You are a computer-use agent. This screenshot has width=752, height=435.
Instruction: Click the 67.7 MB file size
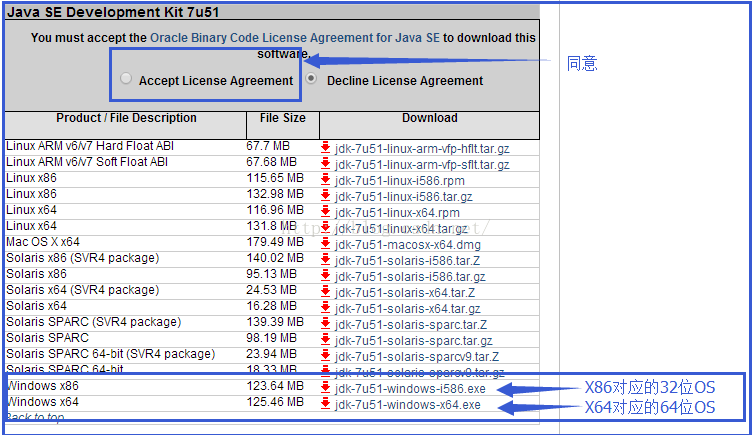coord(268,146)
